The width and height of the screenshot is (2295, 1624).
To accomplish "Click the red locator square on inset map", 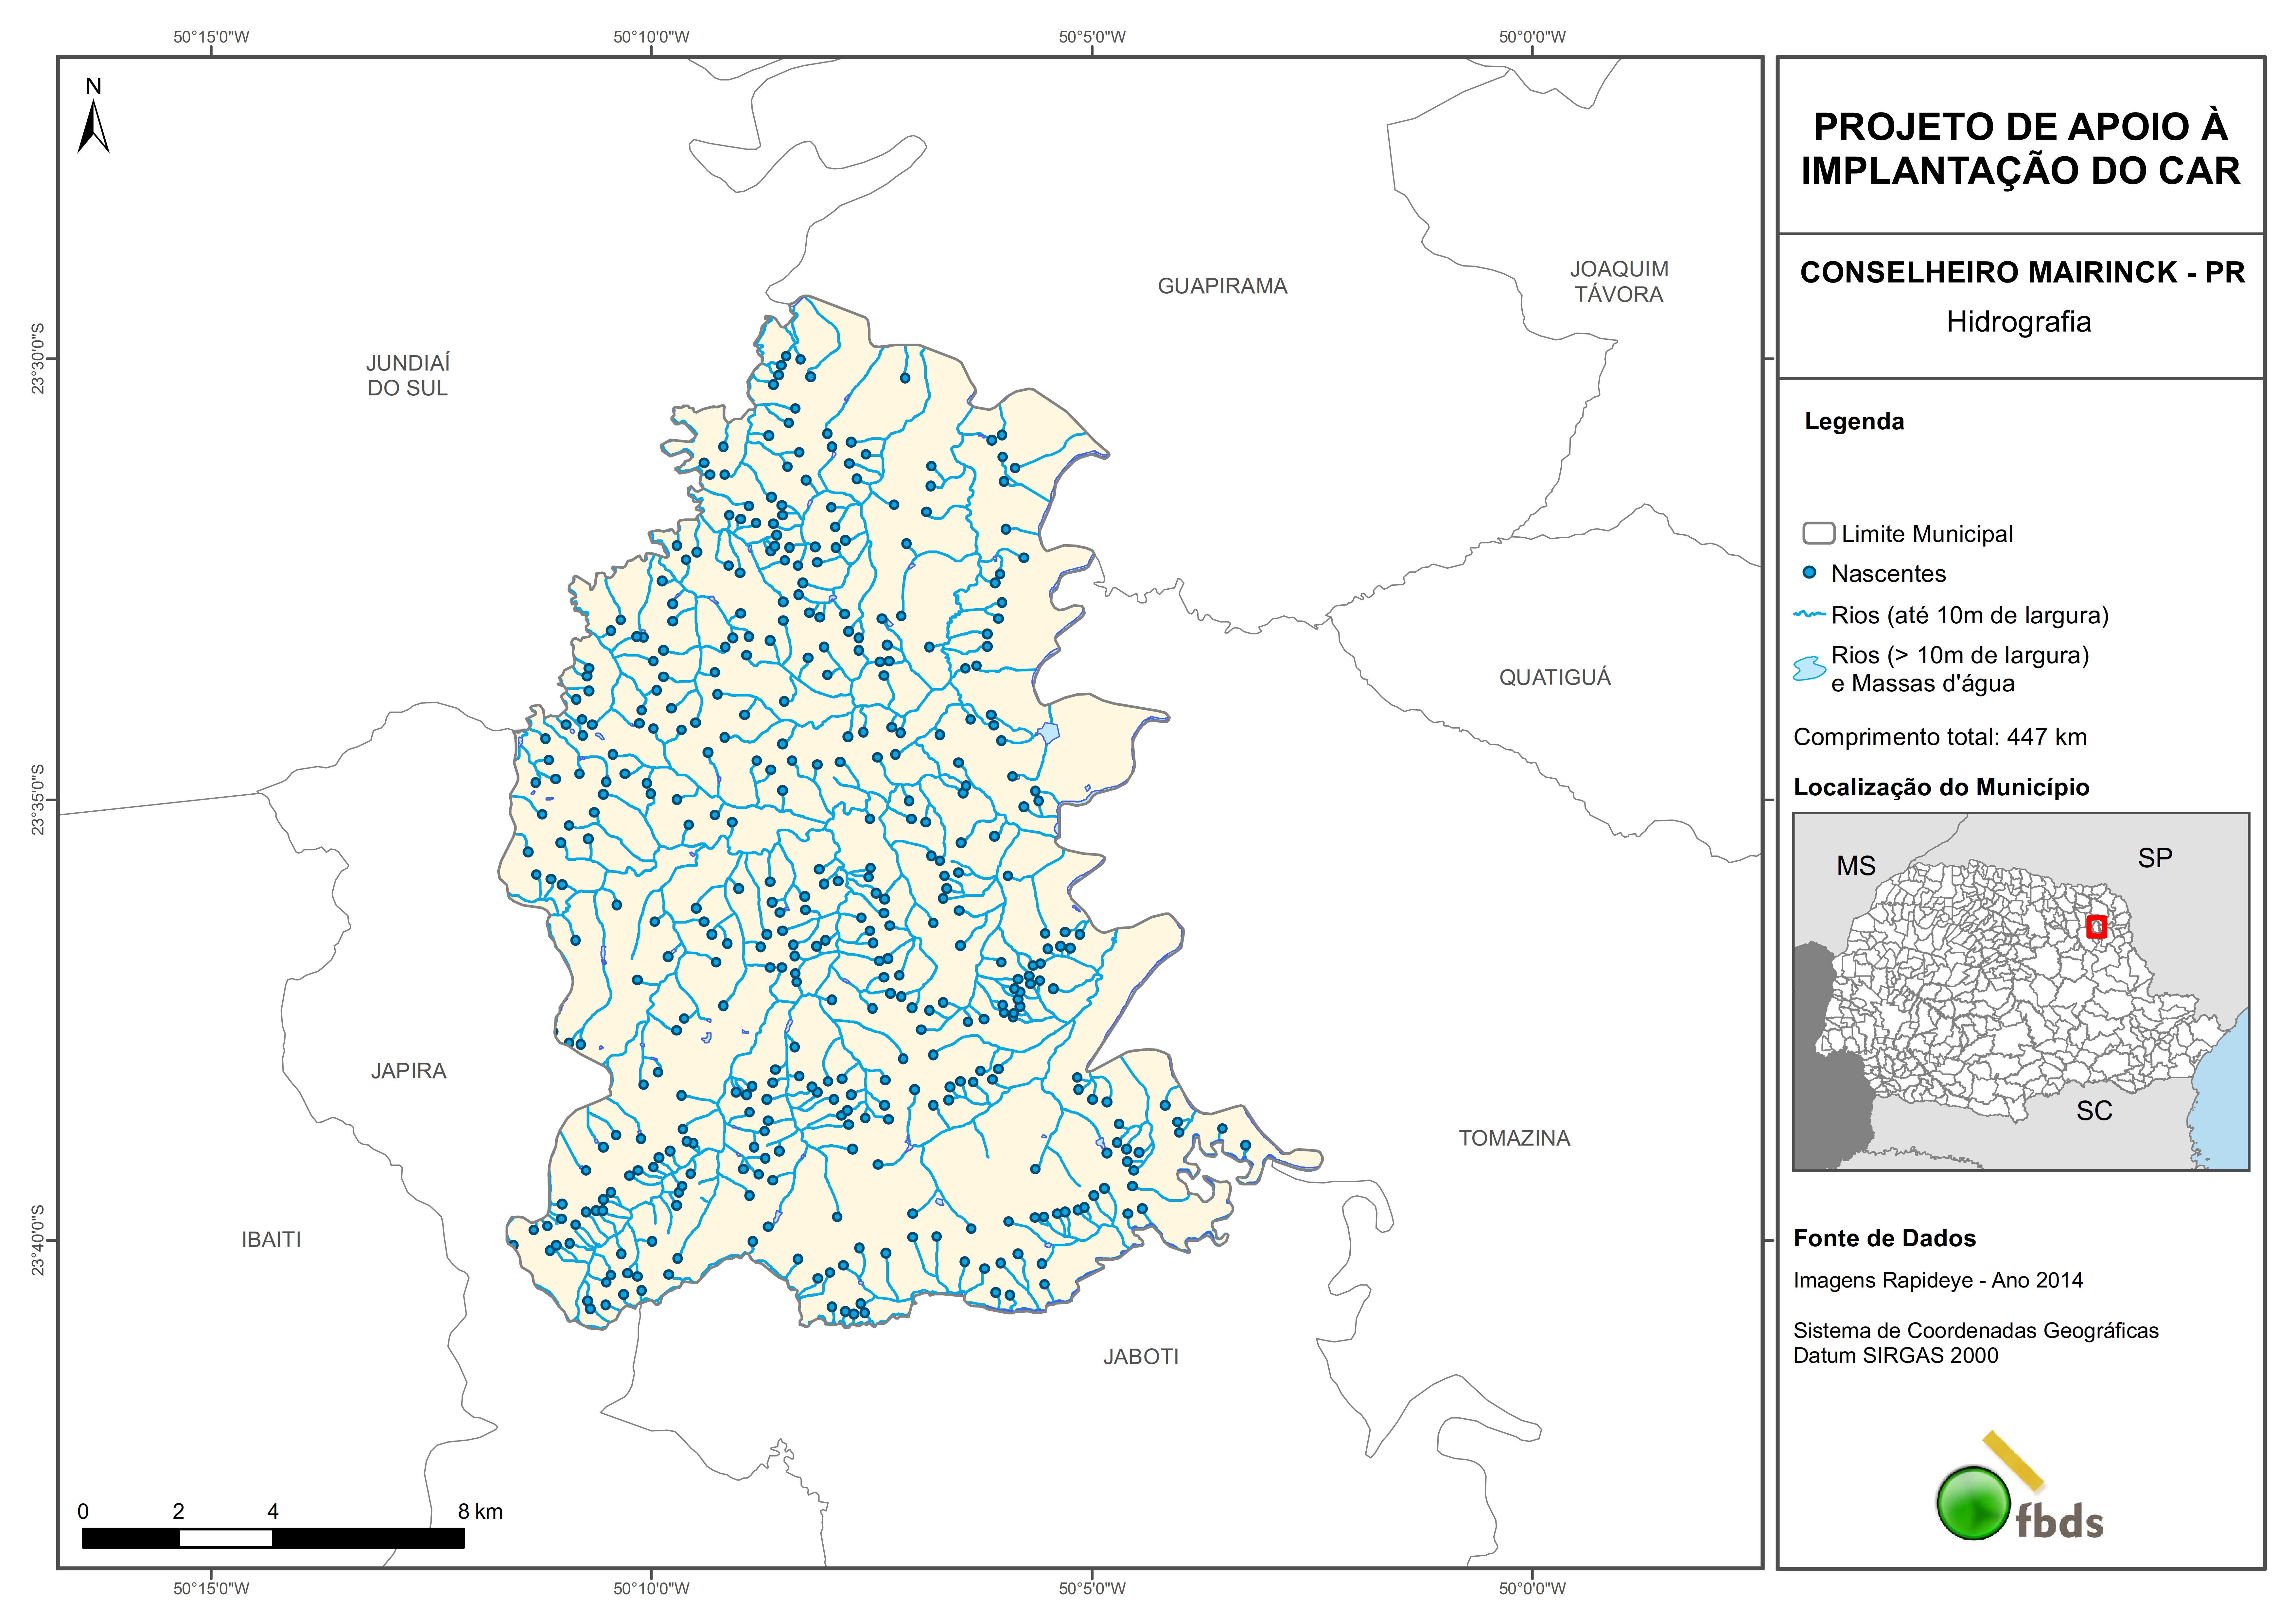I will point(2097,927).
